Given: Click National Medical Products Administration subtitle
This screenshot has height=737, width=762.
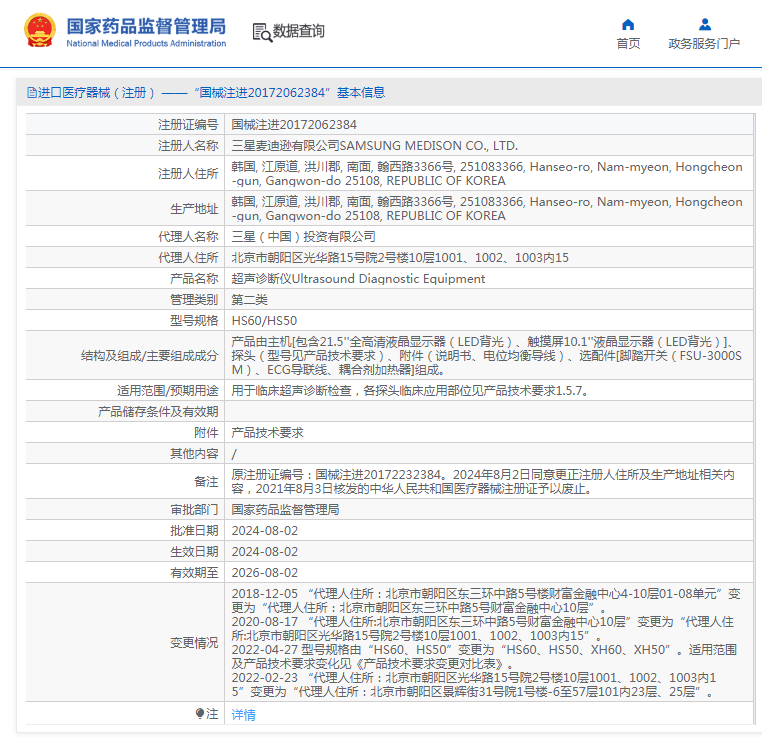Looking at the screenshot, I should coord(146,44).
